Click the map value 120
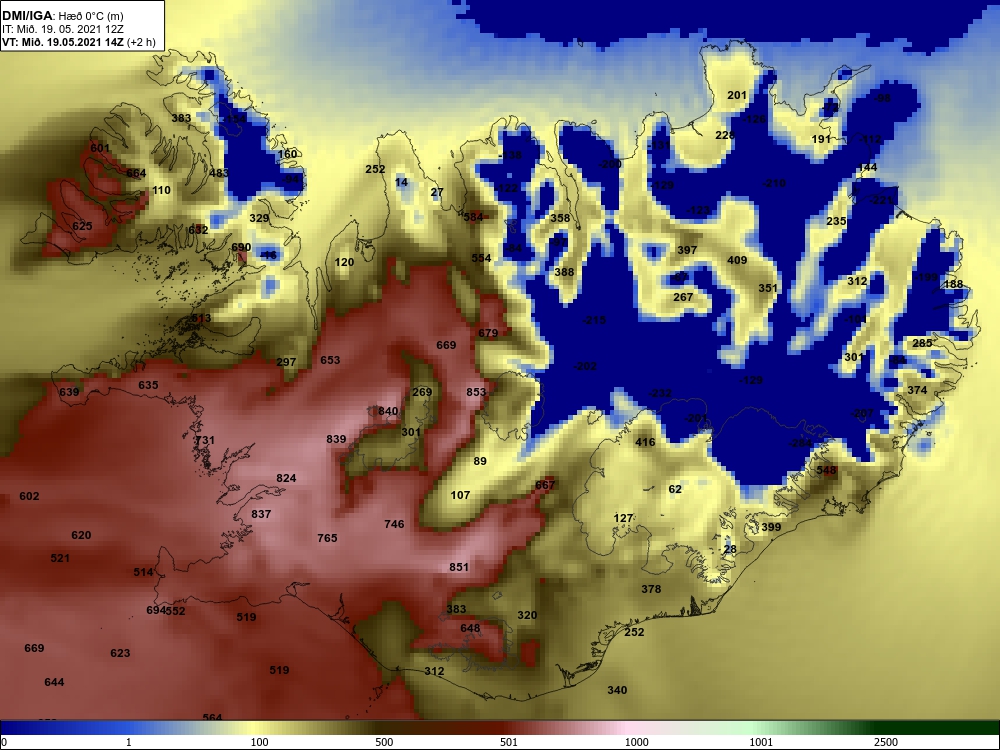This screenshot has height=750, width=1000. 344,262
